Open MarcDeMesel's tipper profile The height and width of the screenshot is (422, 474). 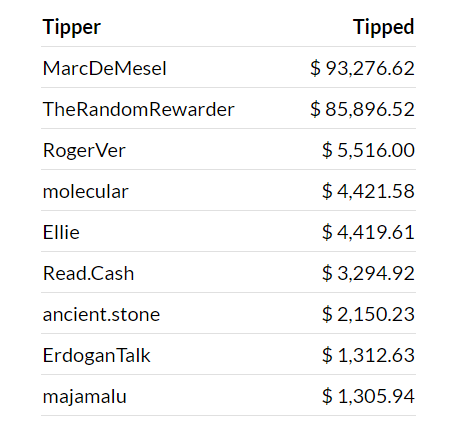point(105,68)
